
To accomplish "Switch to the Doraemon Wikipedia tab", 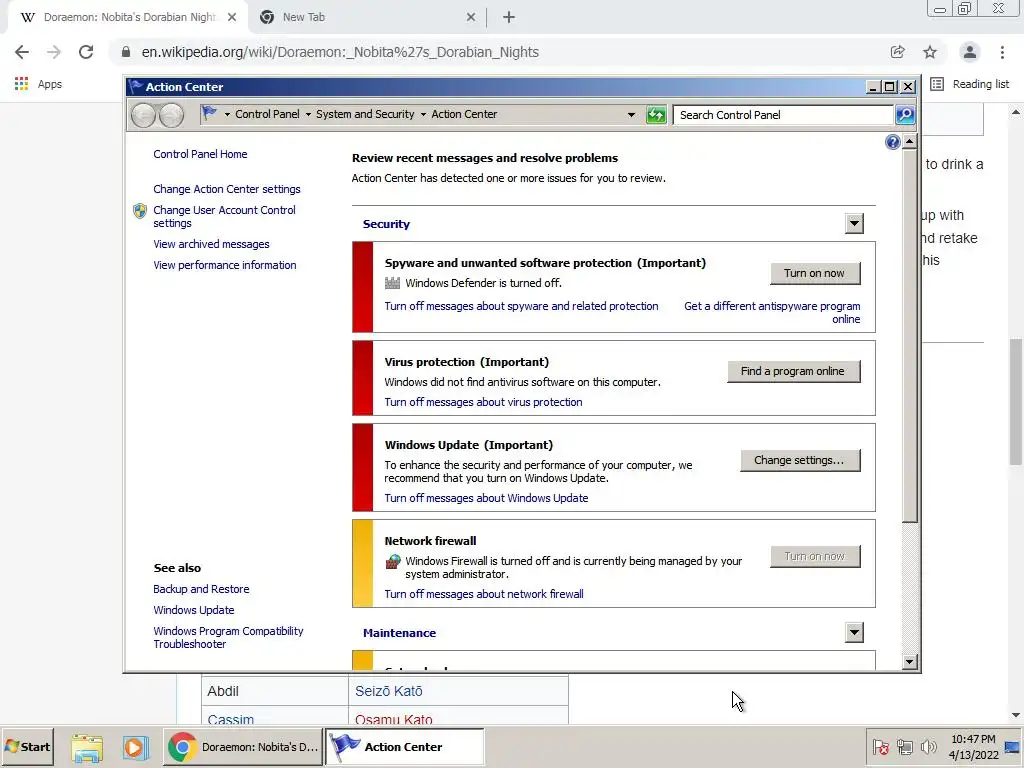I will pos(128,18).
